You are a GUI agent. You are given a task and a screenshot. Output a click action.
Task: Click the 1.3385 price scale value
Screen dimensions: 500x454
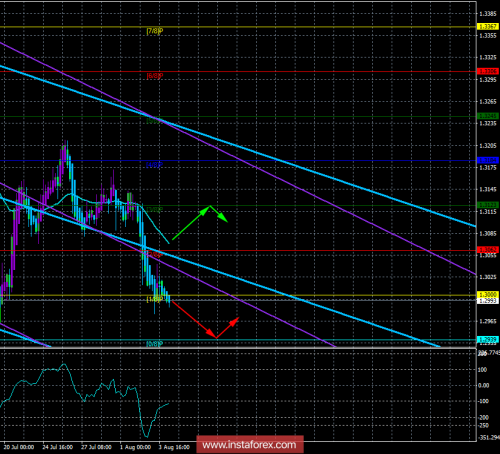pos(488,14)
